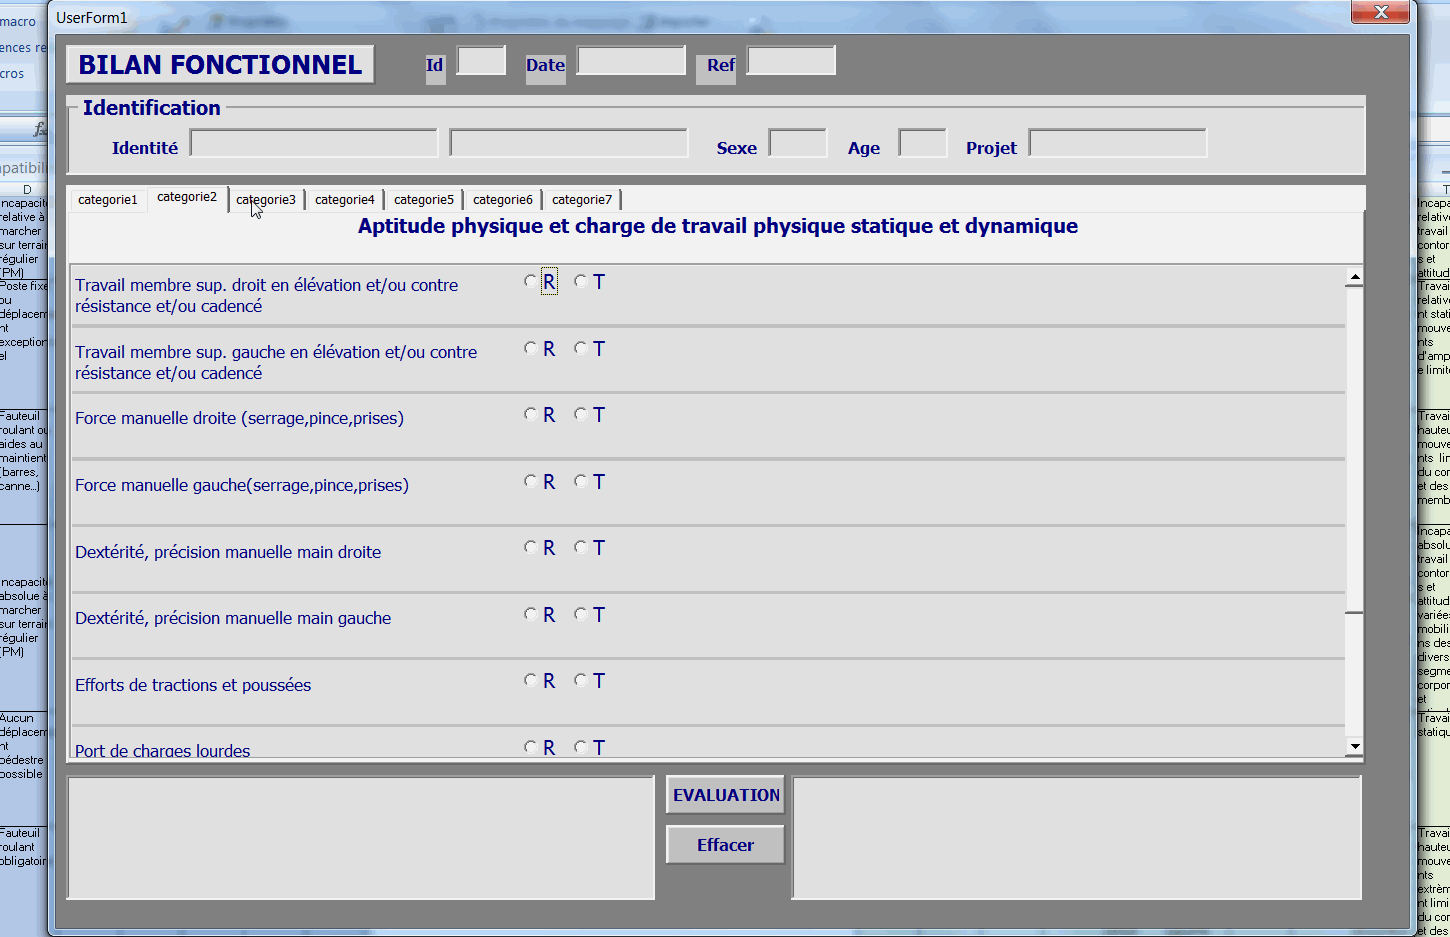Select T for Travail membre sup. gauche
Image resolution: width=1450 pixels, height=937 pixels.
(581, 349)
